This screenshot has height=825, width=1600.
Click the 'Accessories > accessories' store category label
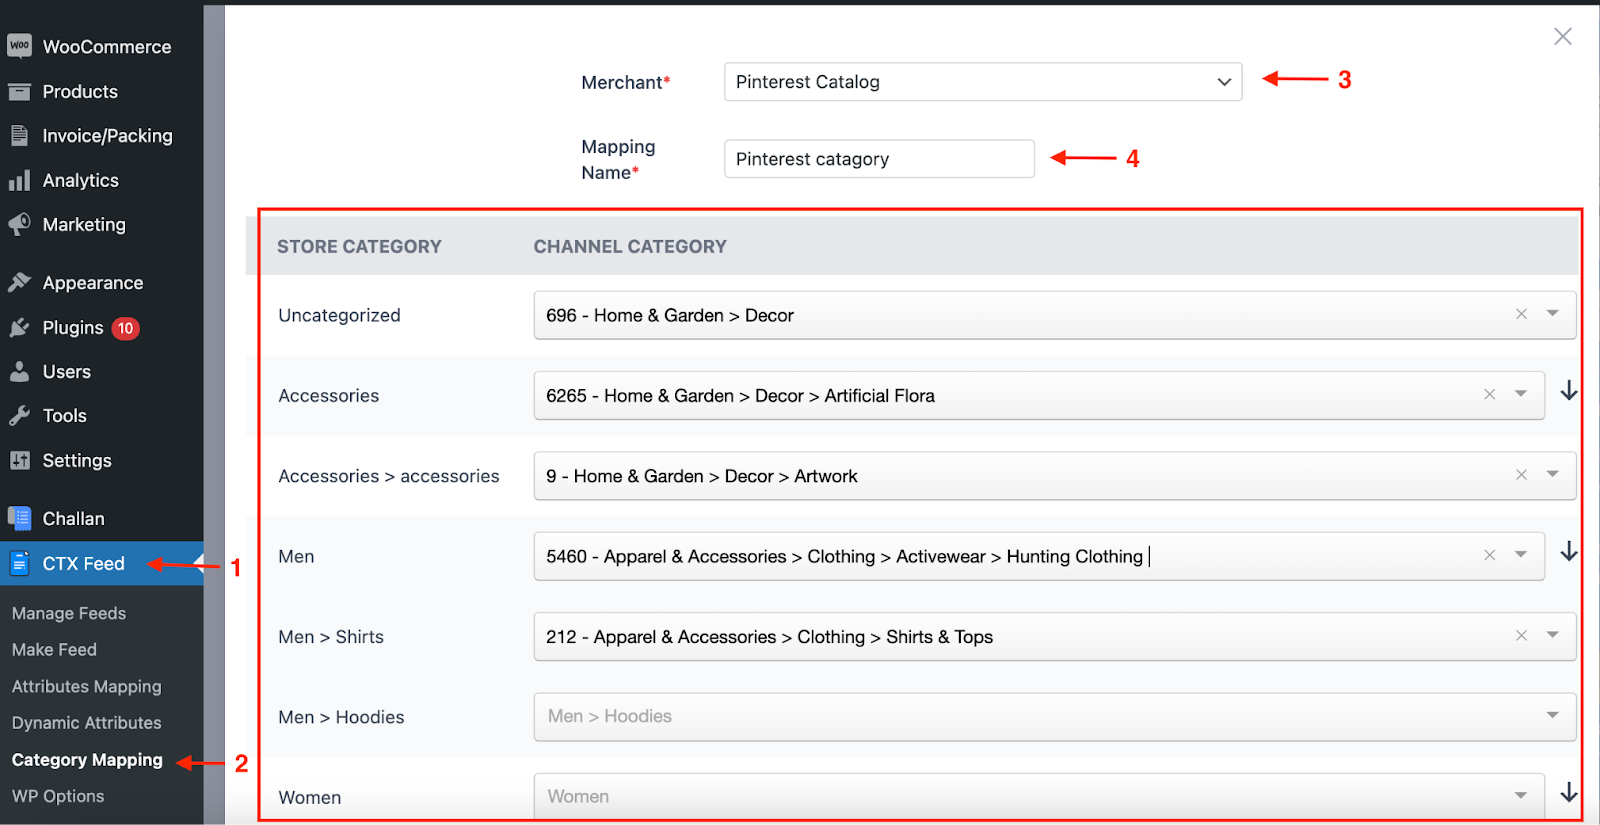point(389,476)
